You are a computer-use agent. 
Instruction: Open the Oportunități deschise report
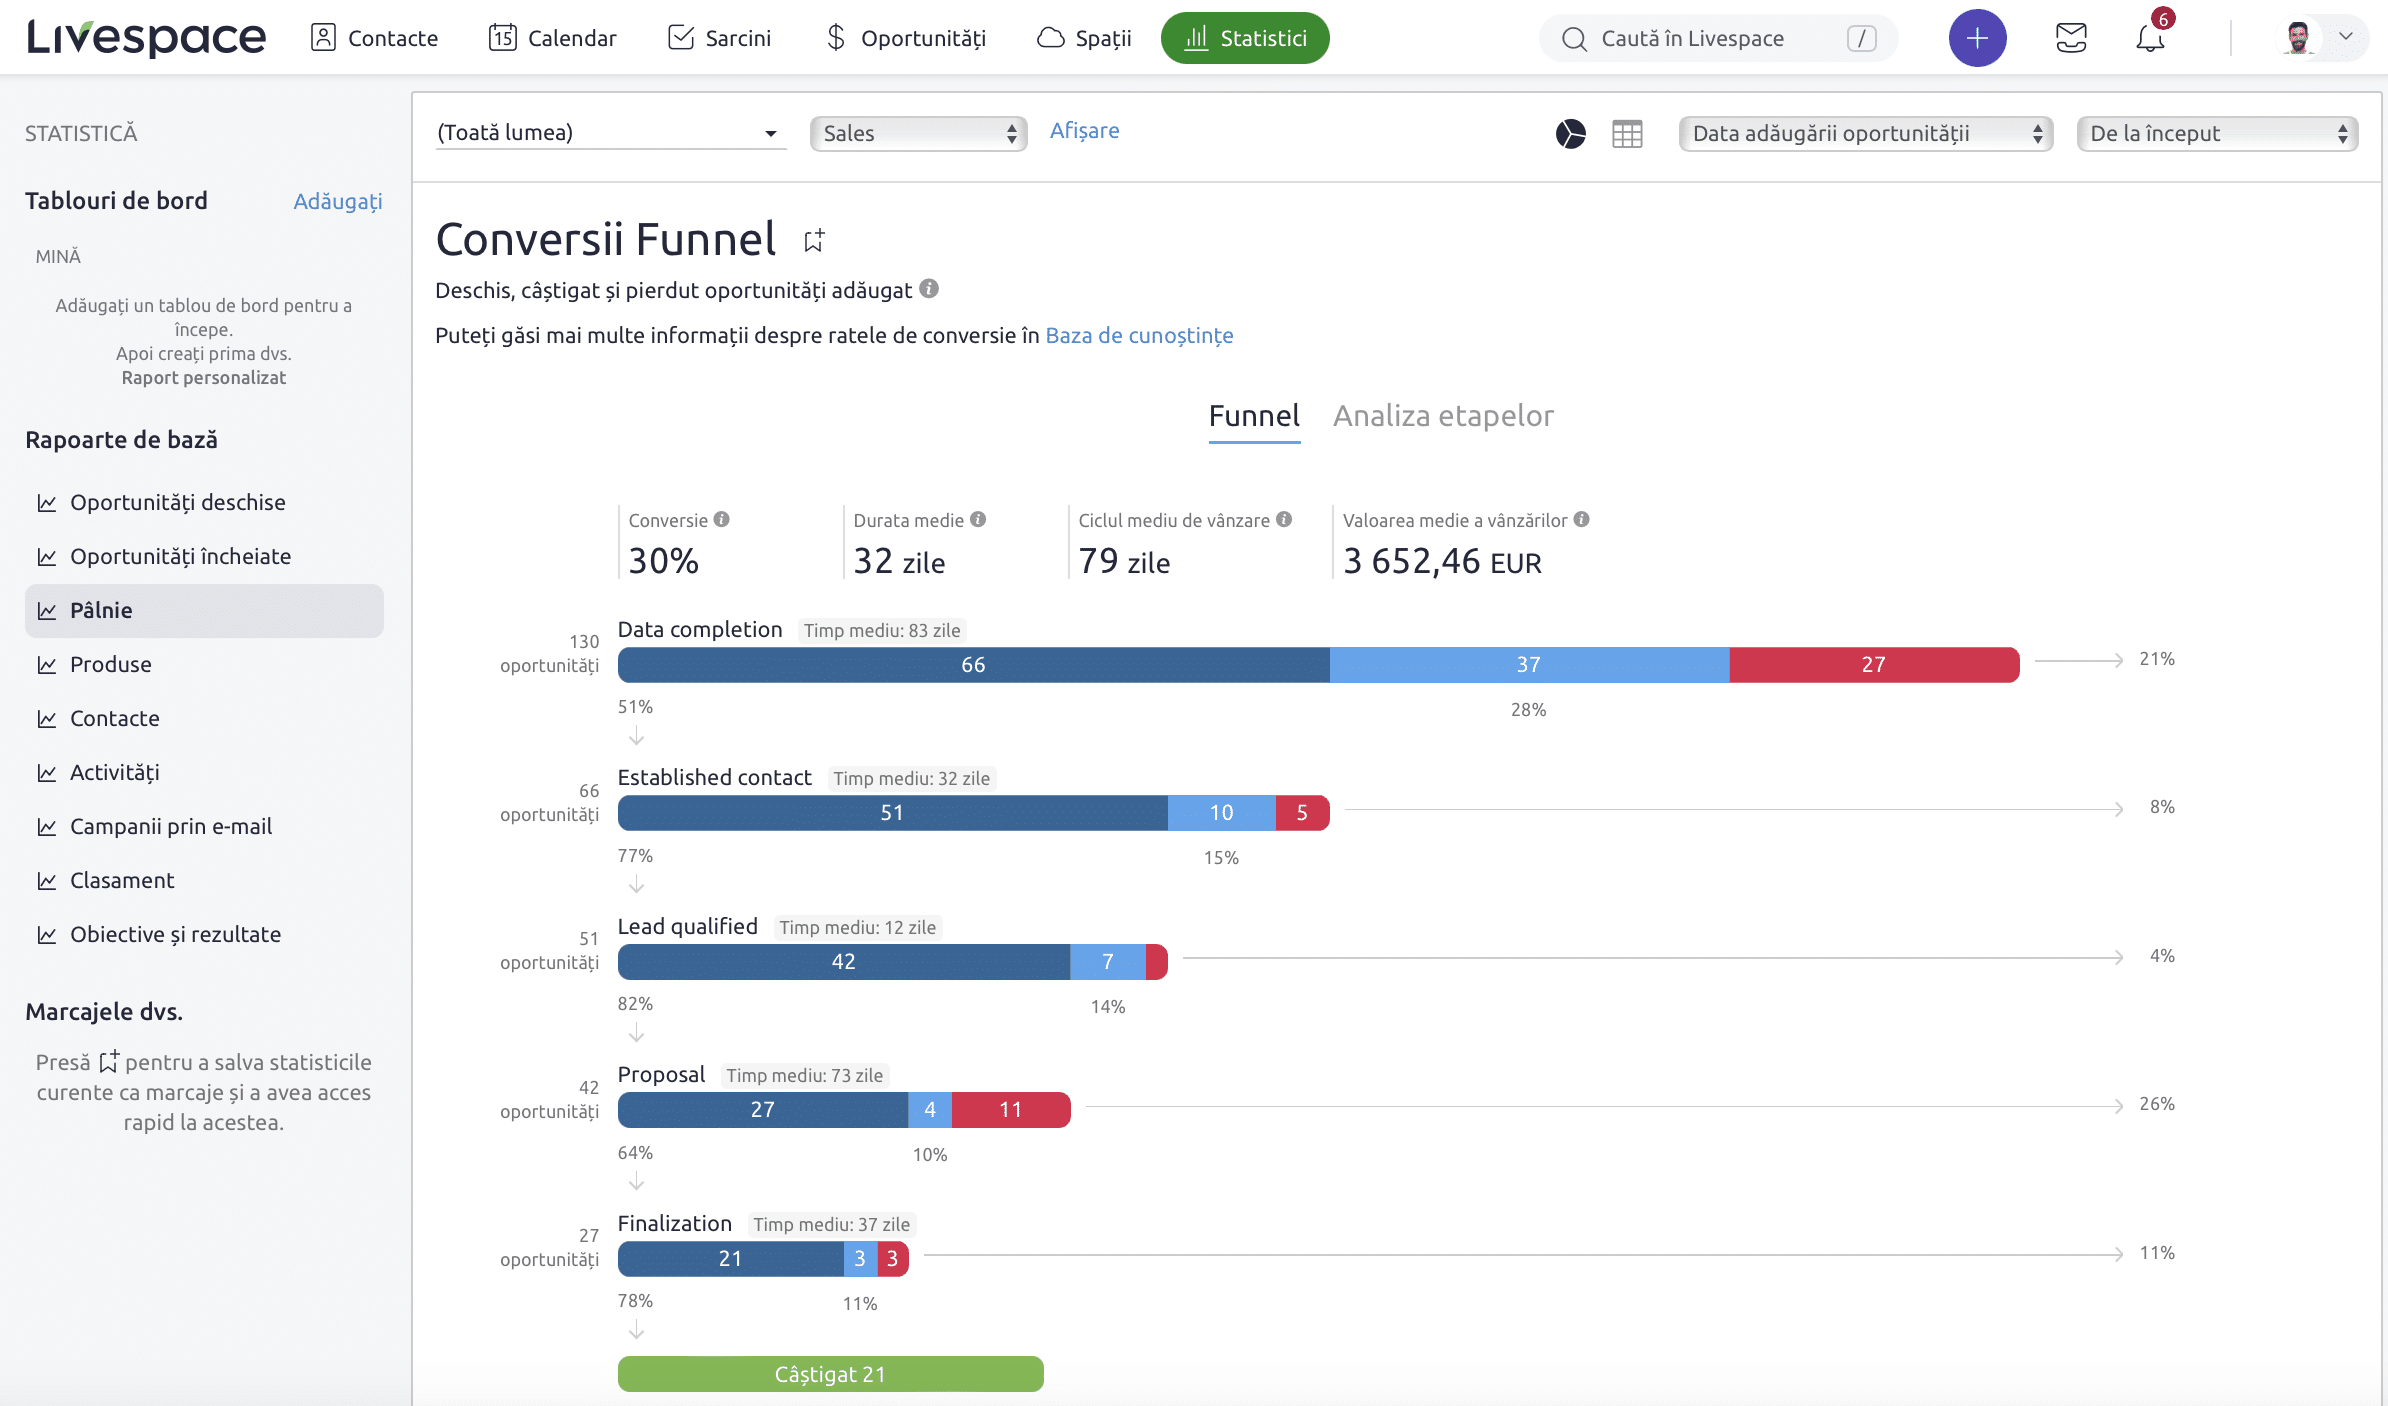point(204,502)
